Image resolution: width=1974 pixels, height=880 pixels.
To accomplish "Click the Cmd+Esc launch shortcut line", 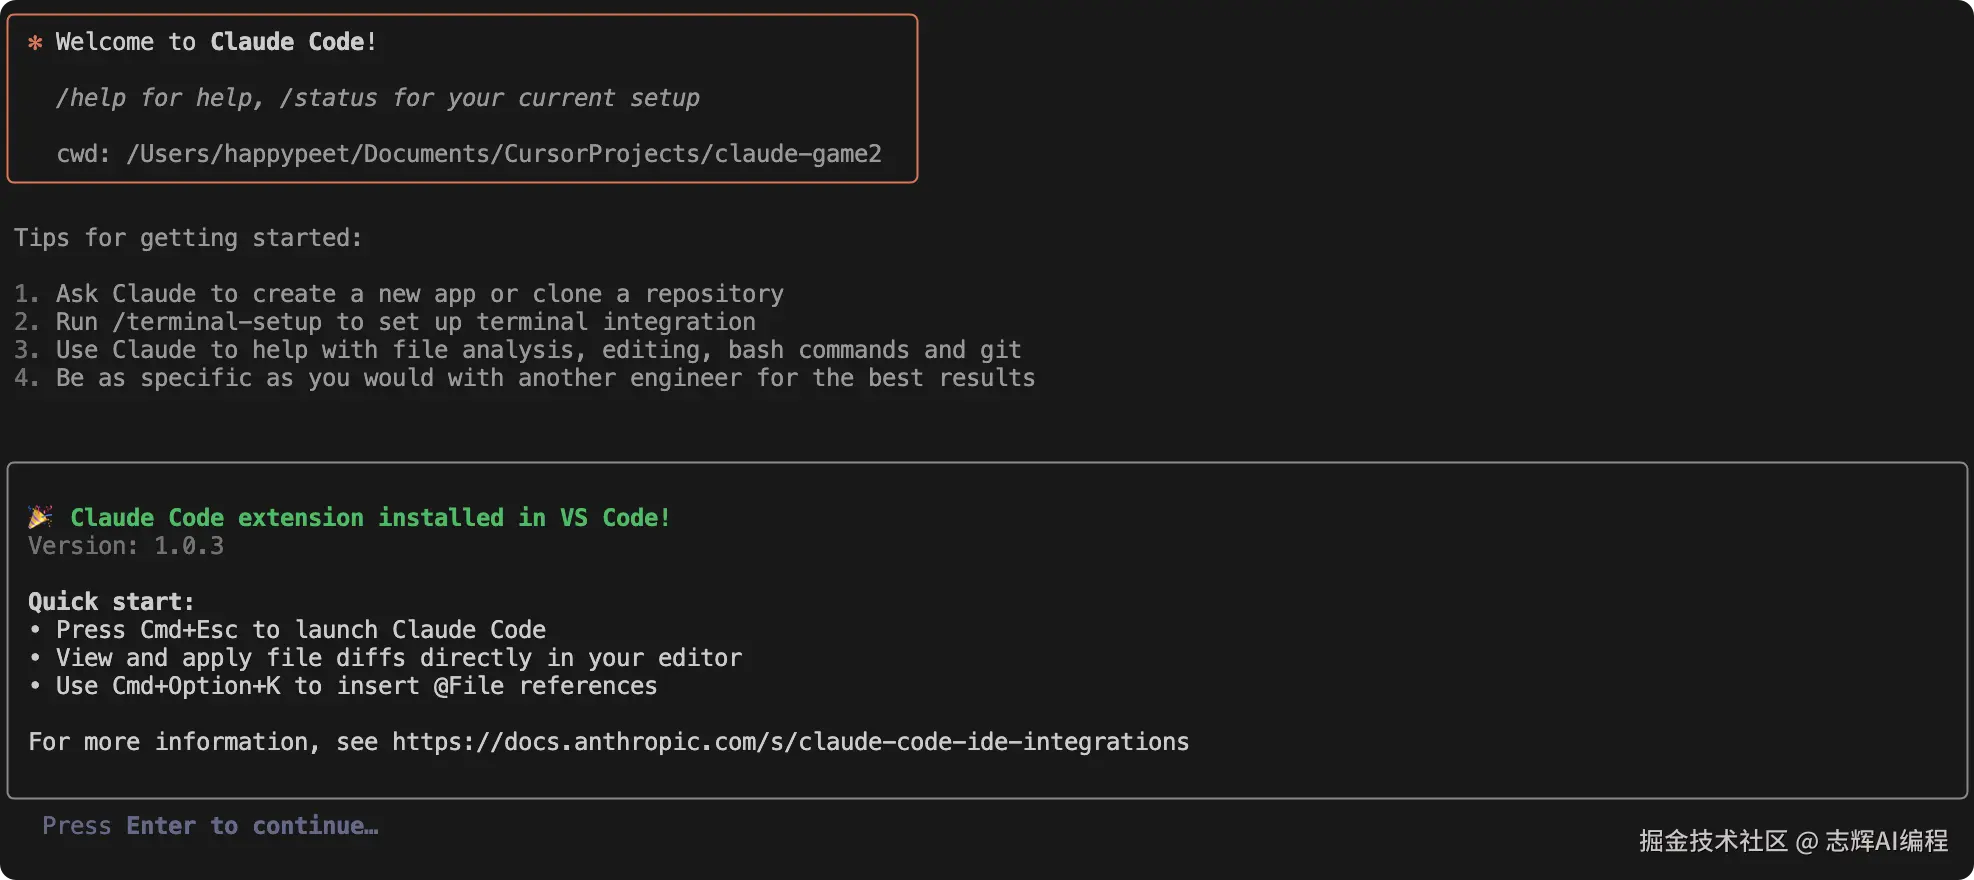I will (x=300, y=630).
